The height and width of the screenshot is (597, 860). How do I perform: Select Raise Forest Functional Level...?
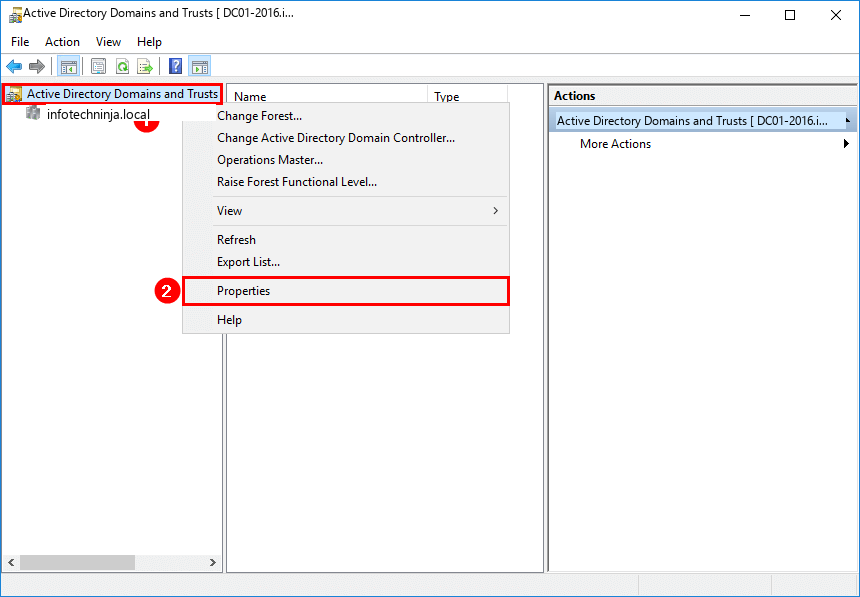pos(346,182)
